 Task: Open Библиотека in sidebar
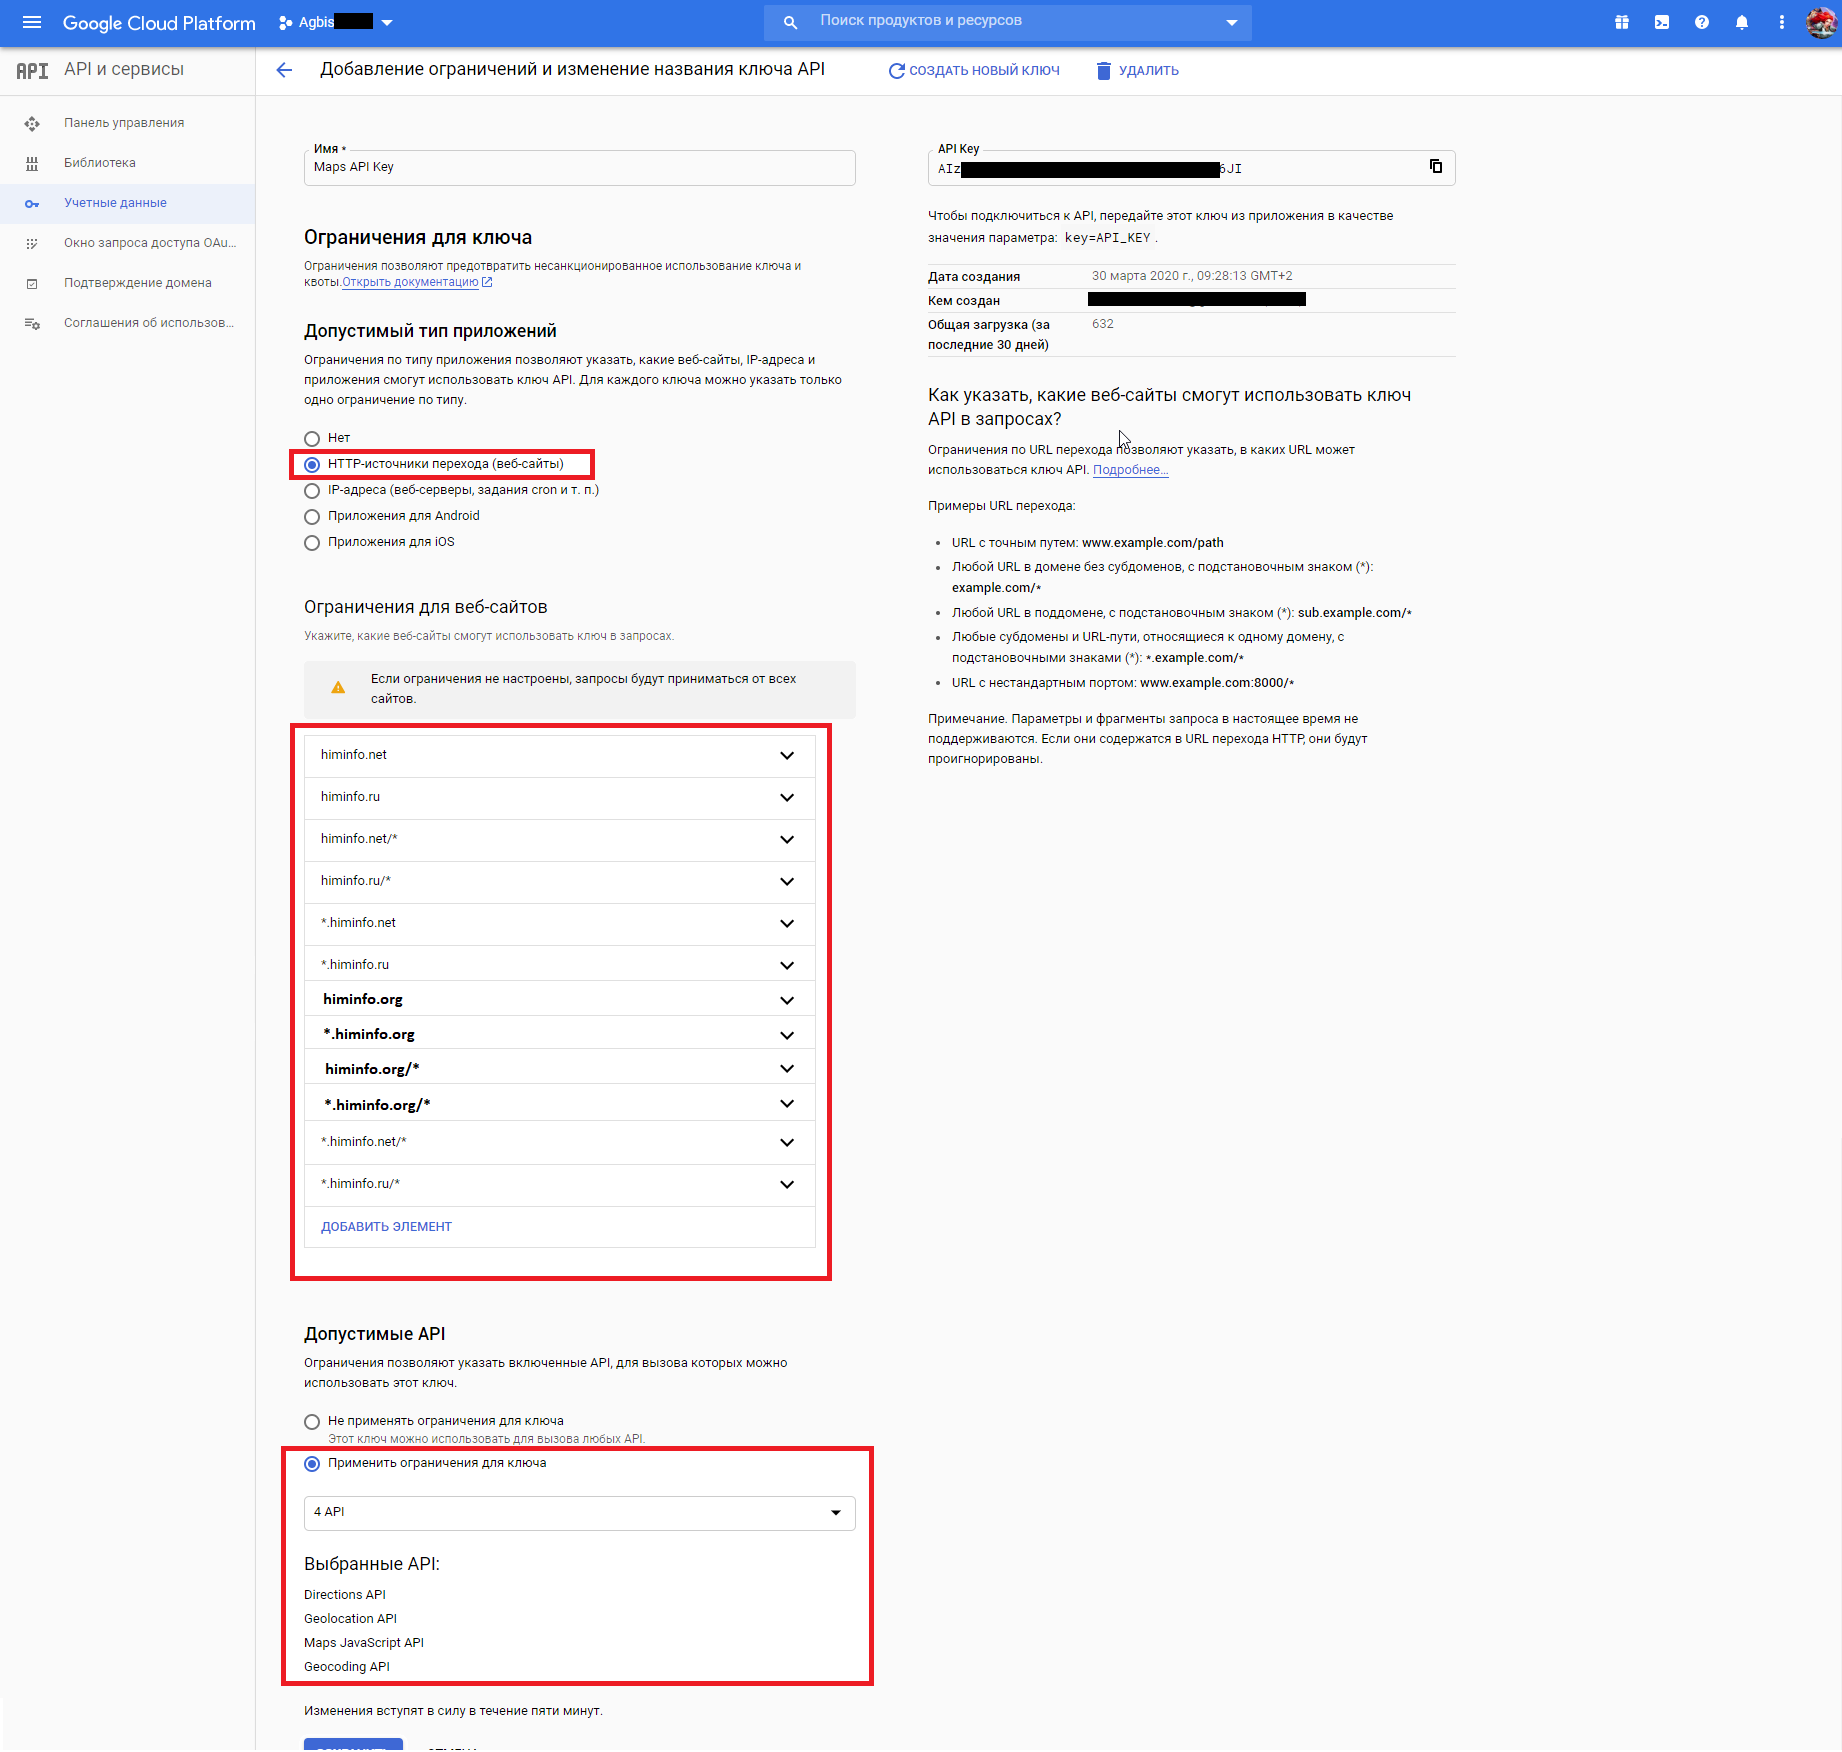coord(100,163)
